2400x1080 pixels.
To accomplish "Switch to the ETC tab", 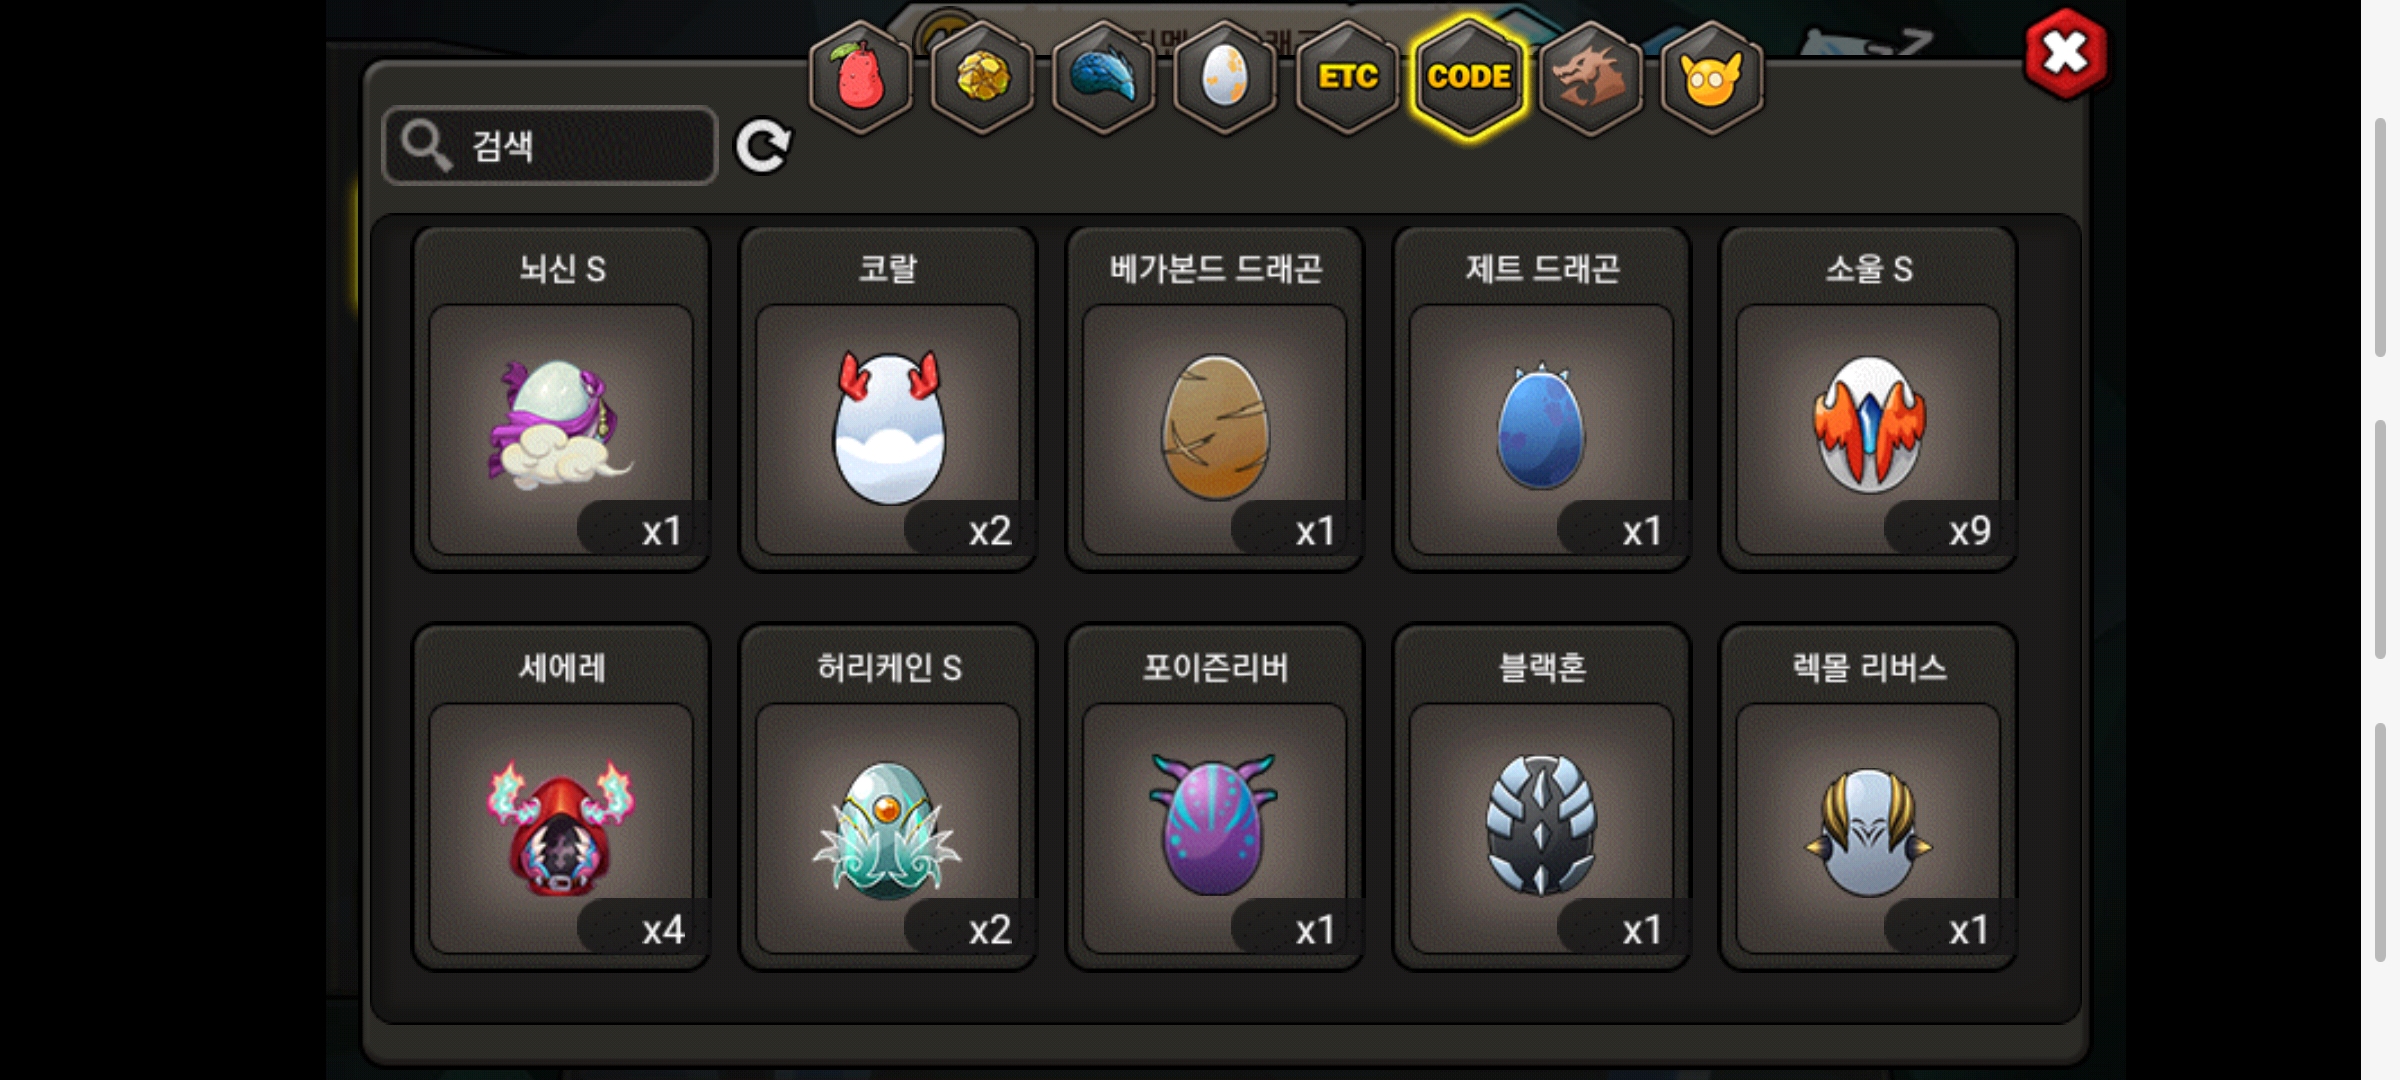I will (1347, 77).
